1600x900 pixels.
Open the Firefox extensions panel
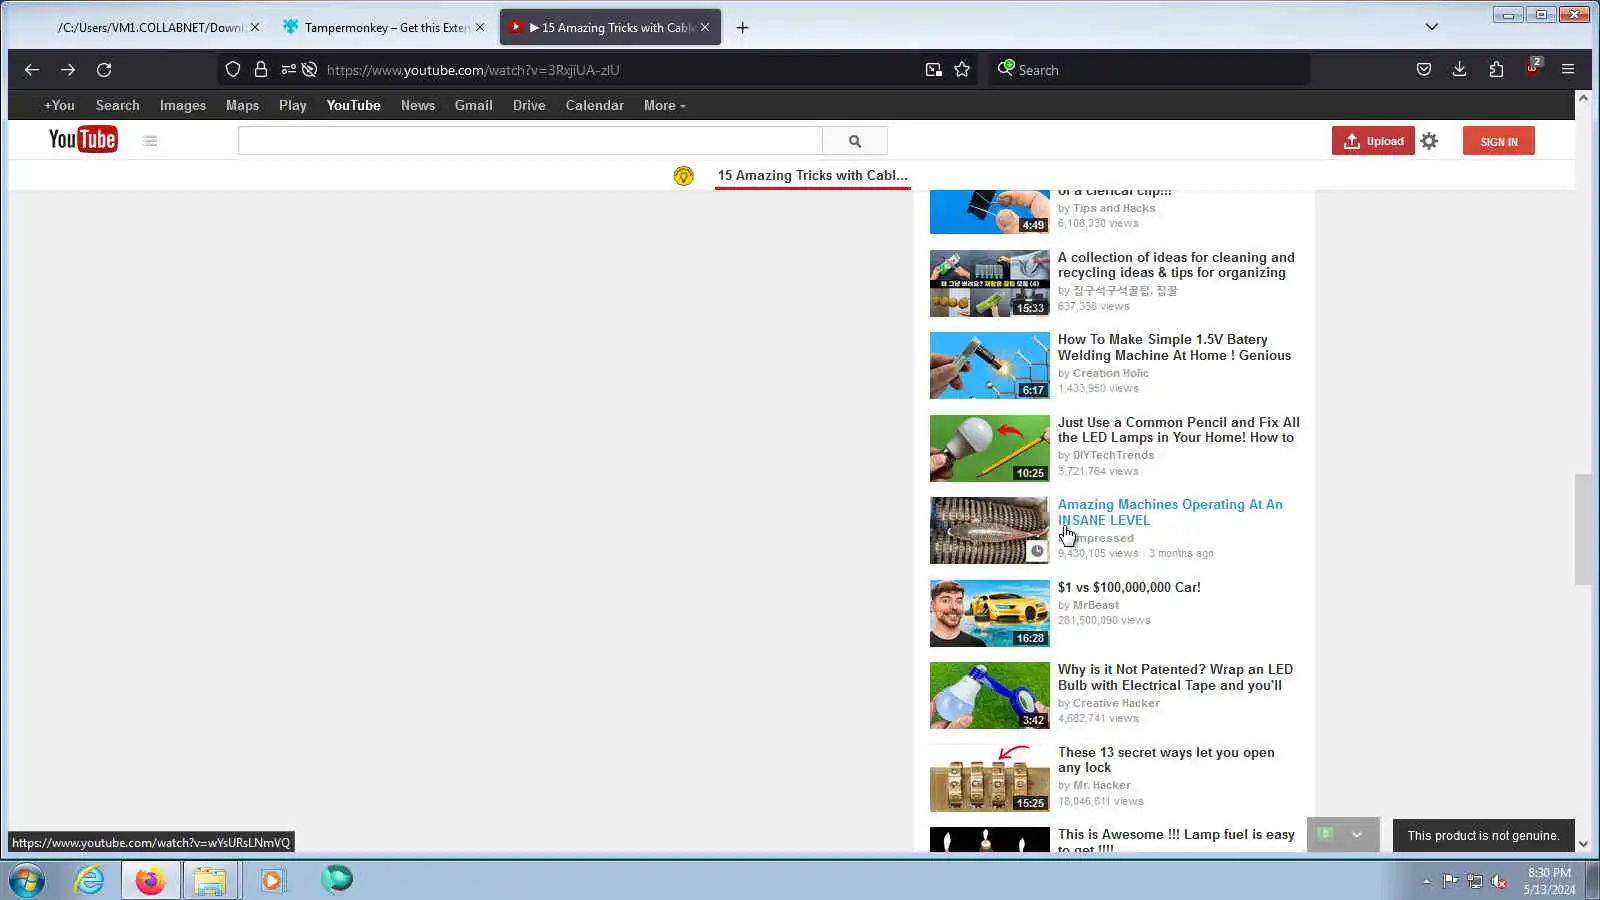tap(1496, 70)
